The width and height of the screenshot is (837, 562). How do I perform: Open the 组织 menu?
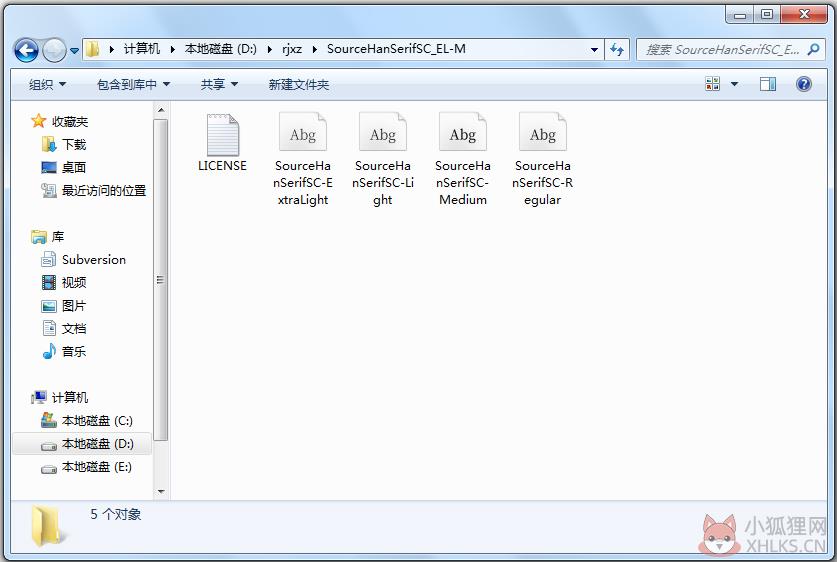47,84
